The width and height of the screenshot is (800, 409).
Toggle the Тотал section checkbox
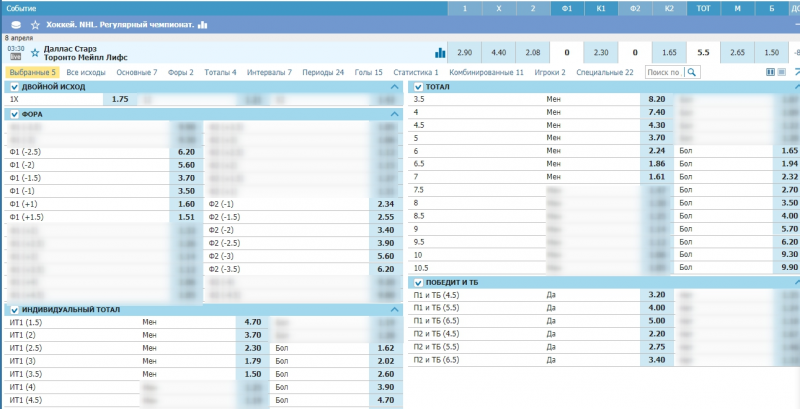pyautogui.click(x=418, y=87)
